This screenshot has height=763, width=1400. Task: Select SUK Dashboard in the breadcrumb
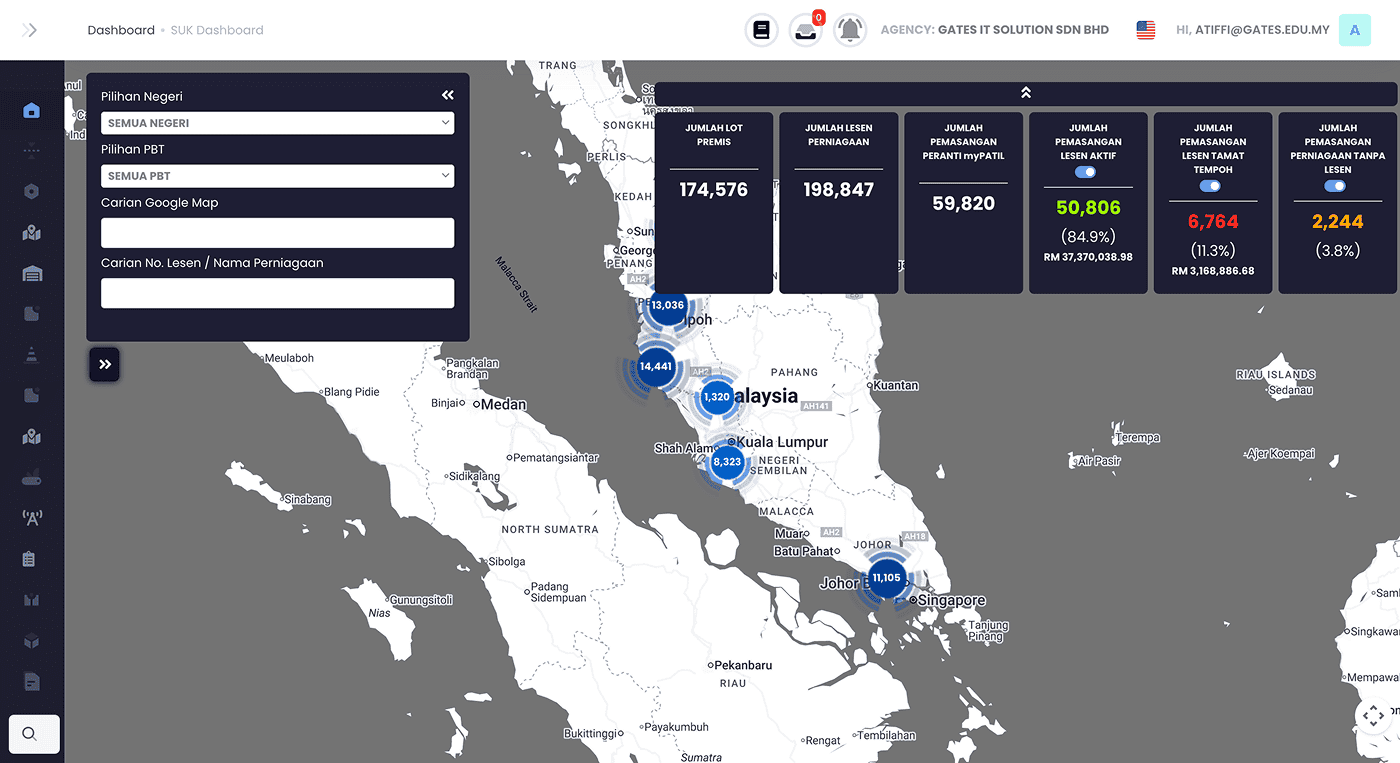coord(216,29)
